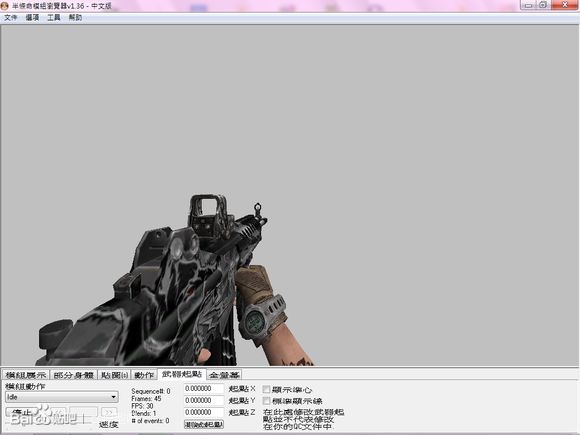Switch to the 模組展示 tab
Screen dimensions: 580x435
(x=26, y=375)
